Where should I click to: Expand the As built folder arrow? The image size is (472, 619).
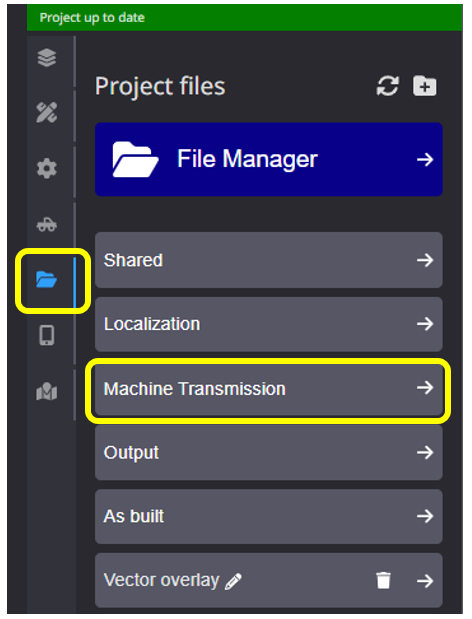pos(425,516)
